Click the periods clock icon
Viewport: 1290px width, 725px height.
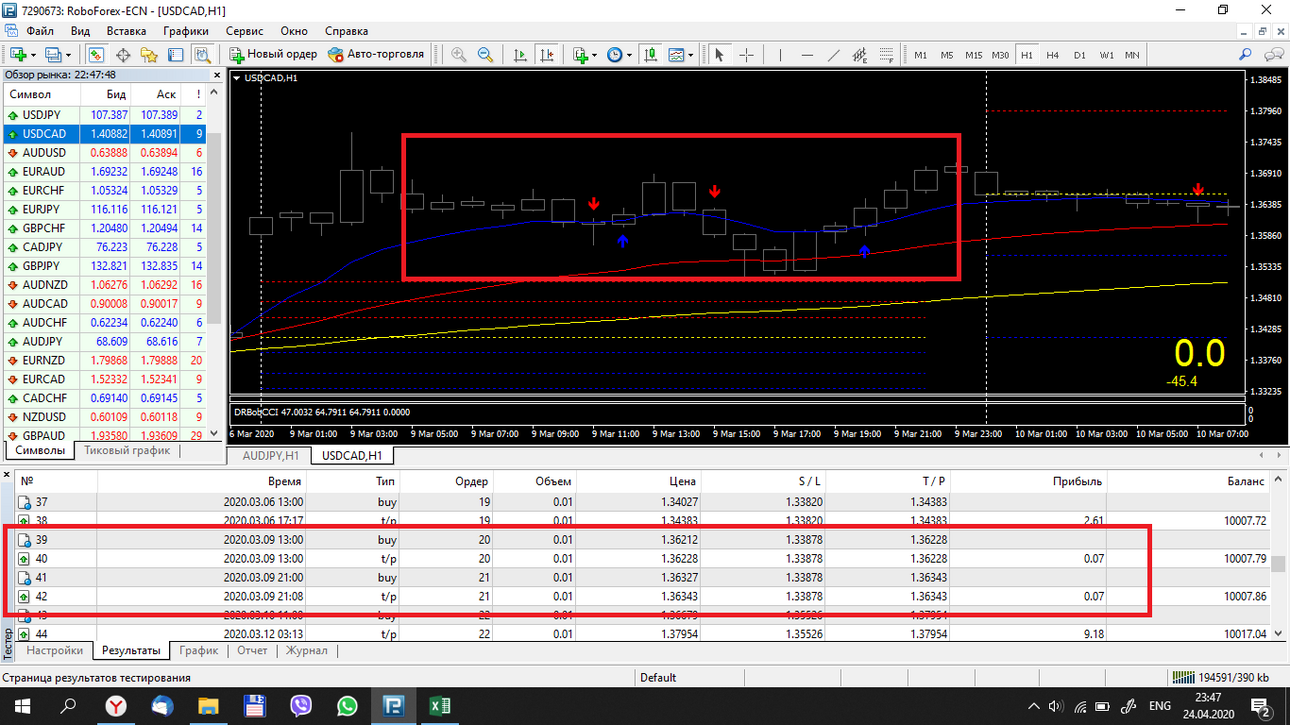tap(615, 54)
